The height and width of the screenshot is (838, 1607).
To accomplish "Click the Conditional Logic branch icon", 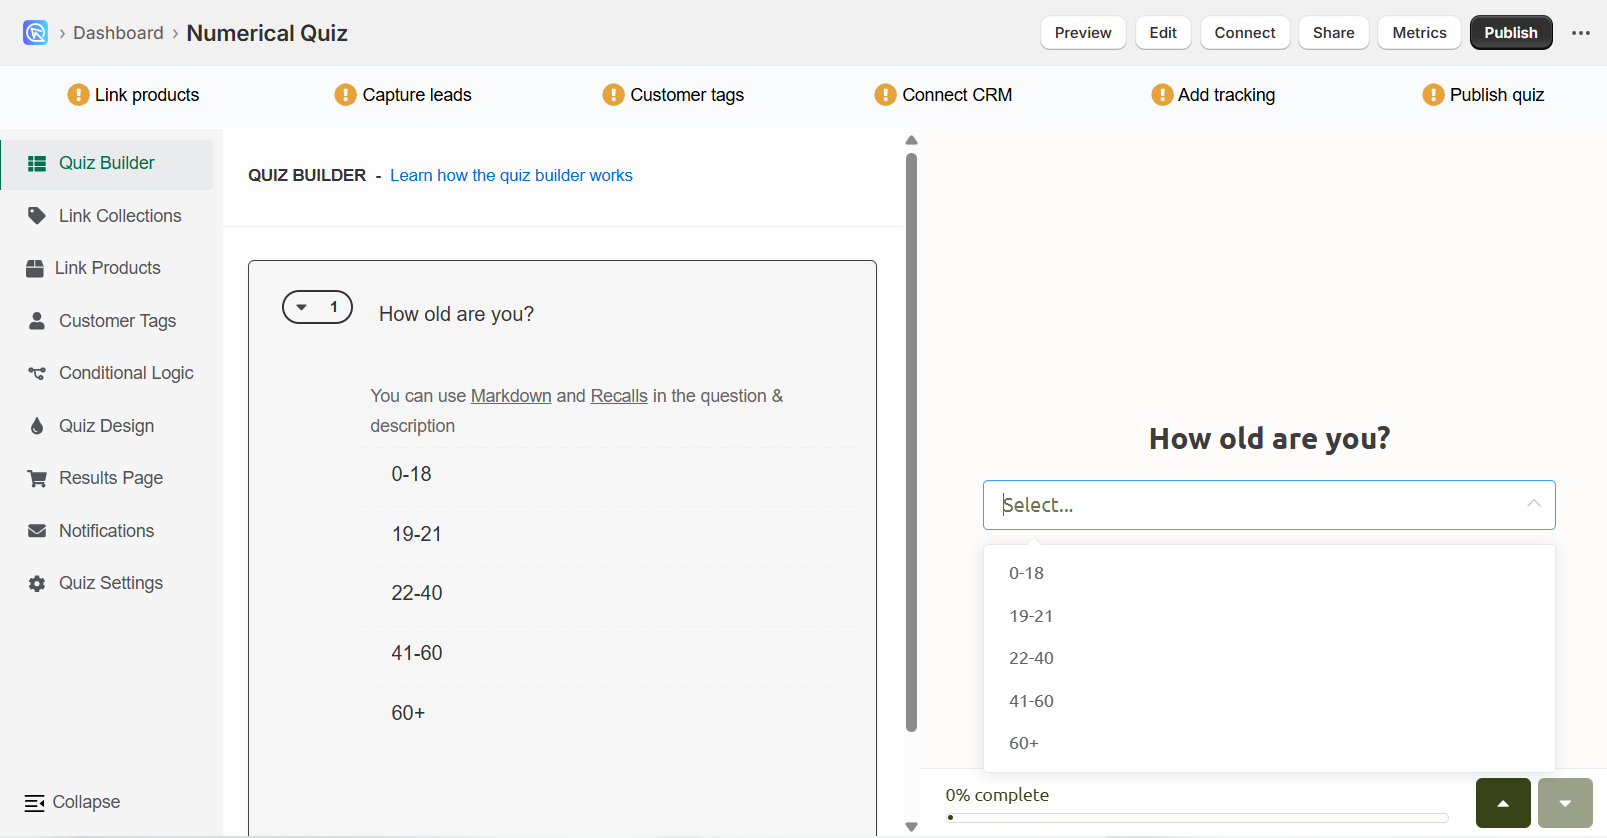I will (x=37, y=373).
